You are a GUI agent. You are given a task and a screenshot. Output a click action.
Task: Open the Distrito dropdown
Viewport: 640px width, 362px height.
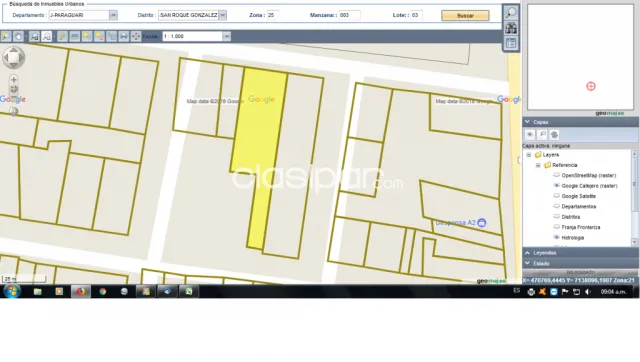pyautogui.click(x=222, y=15)
